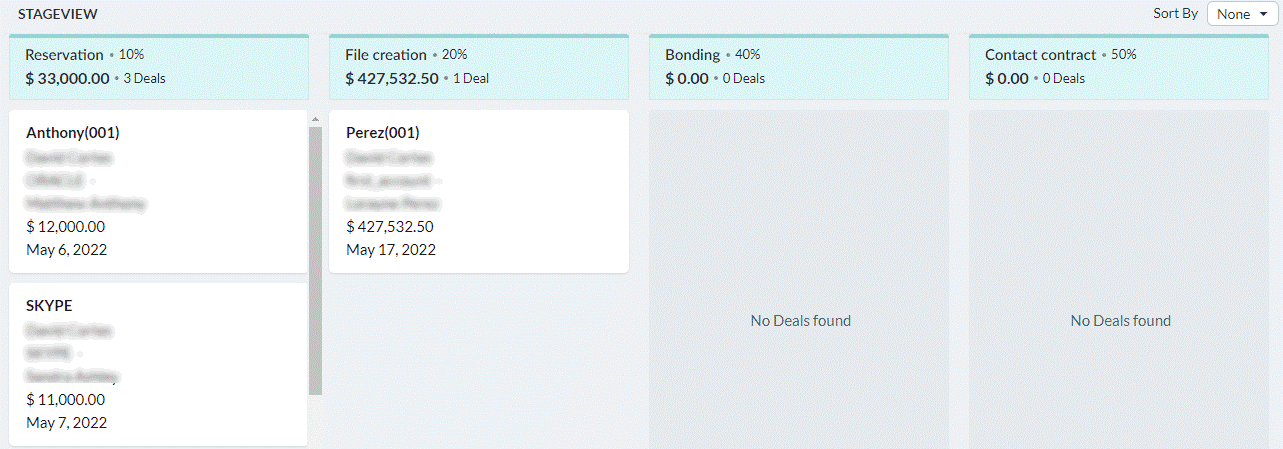This screenshot has height=449, width=1283.
Task: Select the File creation stage header
Action: coord(479,67)
